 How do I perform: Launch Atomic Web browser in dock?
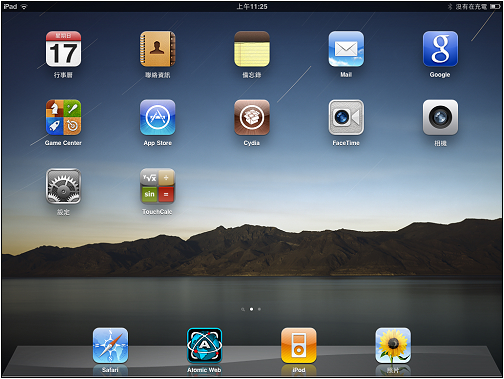coord(204,345)
